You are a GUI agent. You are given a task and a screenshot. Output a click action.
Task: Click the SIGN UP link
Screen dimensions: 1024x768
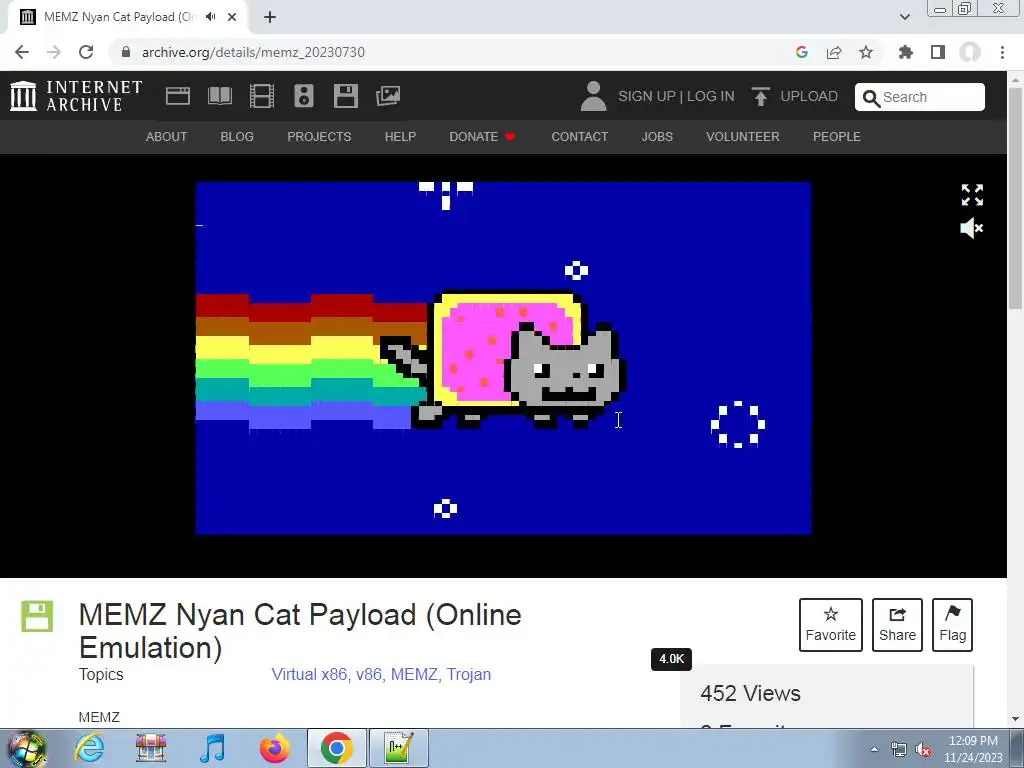pos(647,96)
